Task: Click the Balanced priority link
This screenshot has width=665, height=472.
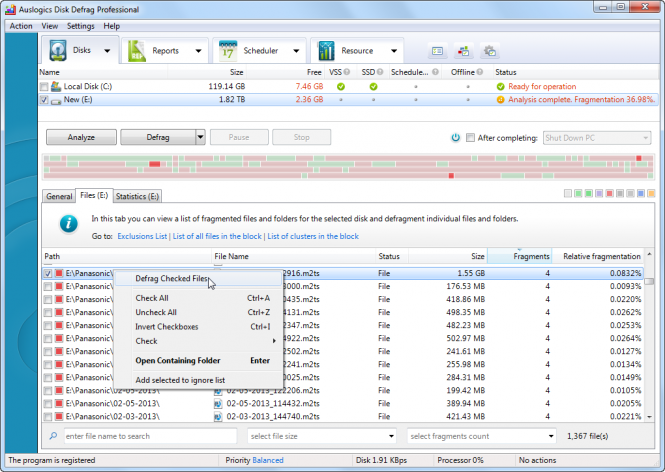Action: click(x=268, y=460)
